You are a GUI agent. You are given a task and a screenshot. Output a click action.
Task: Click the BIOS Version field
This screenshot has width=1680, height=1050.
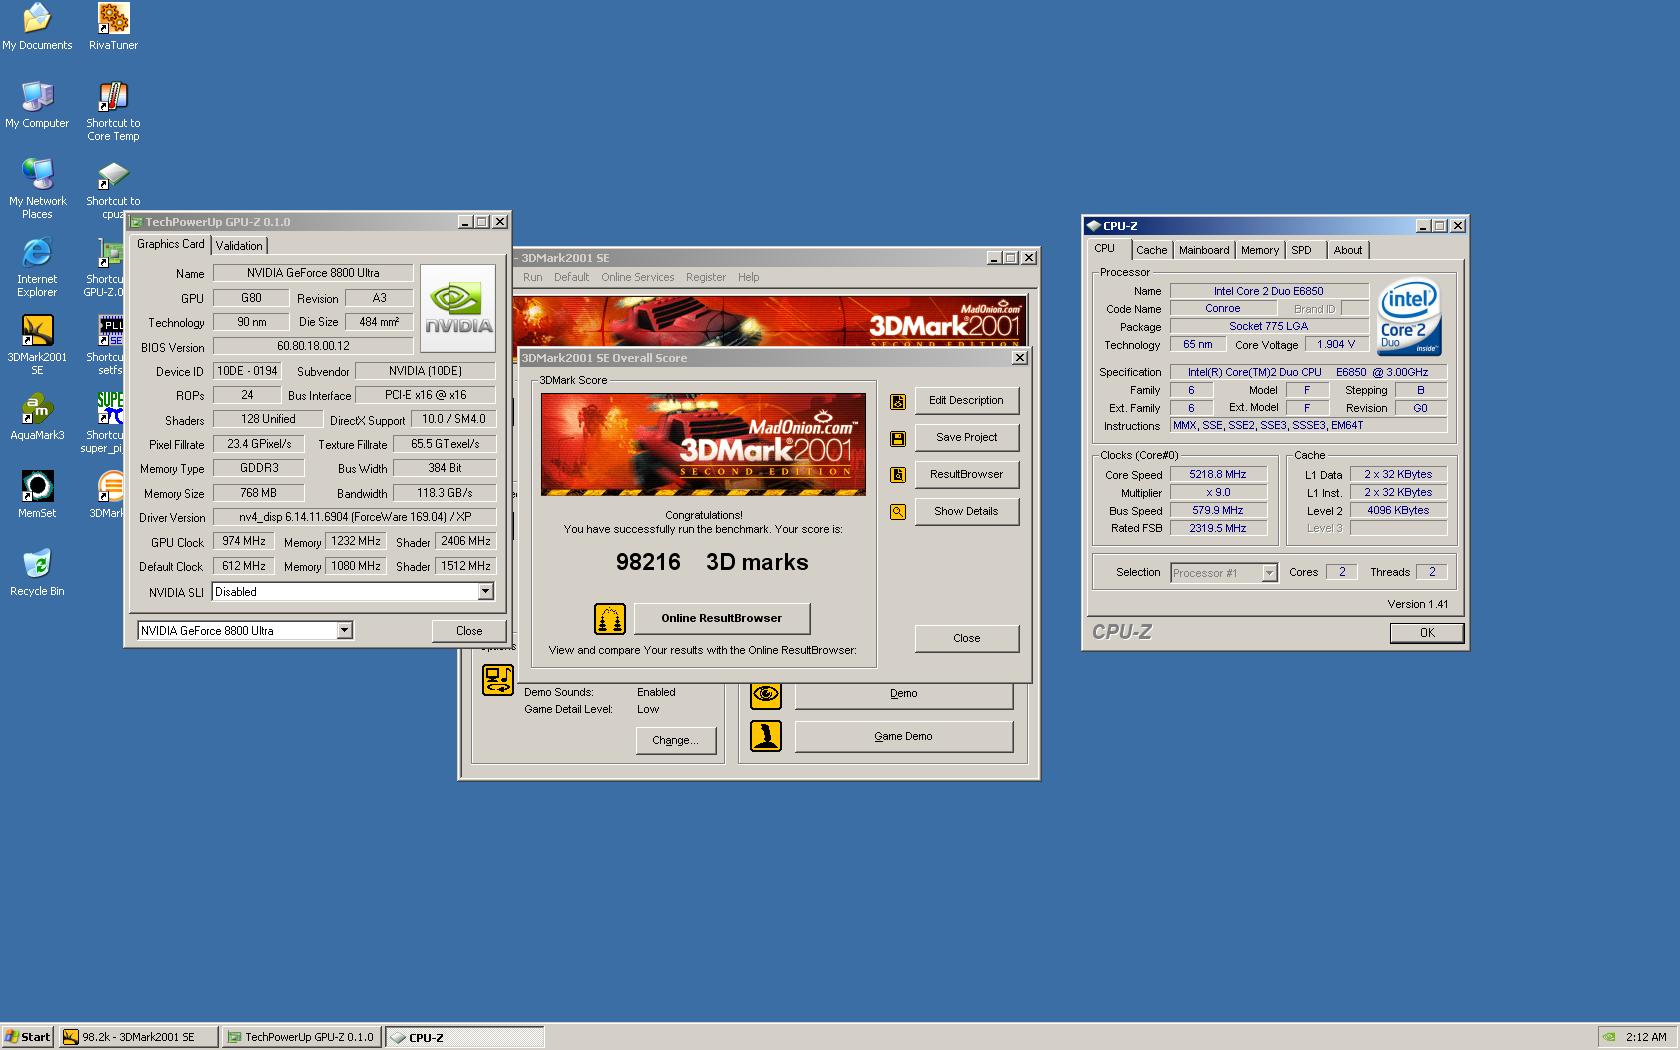(x=313, y=347)
